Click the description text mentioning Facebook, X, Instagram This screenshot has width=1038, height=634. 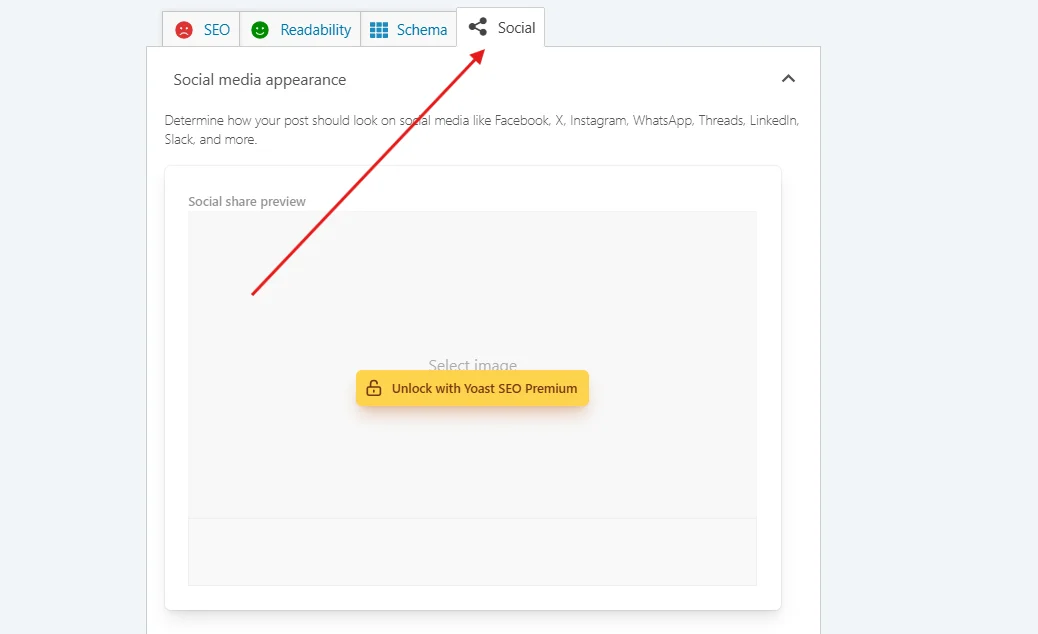(482, 130)
